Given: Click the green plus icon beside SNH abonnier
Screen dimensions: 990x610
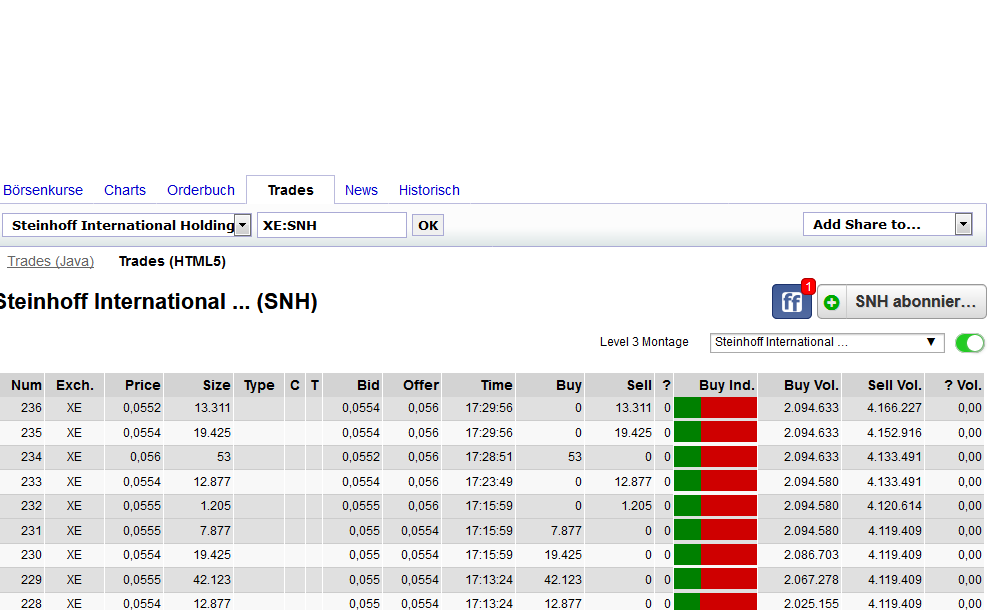Looking at the screenshot, I should click(x=831, y=301).
